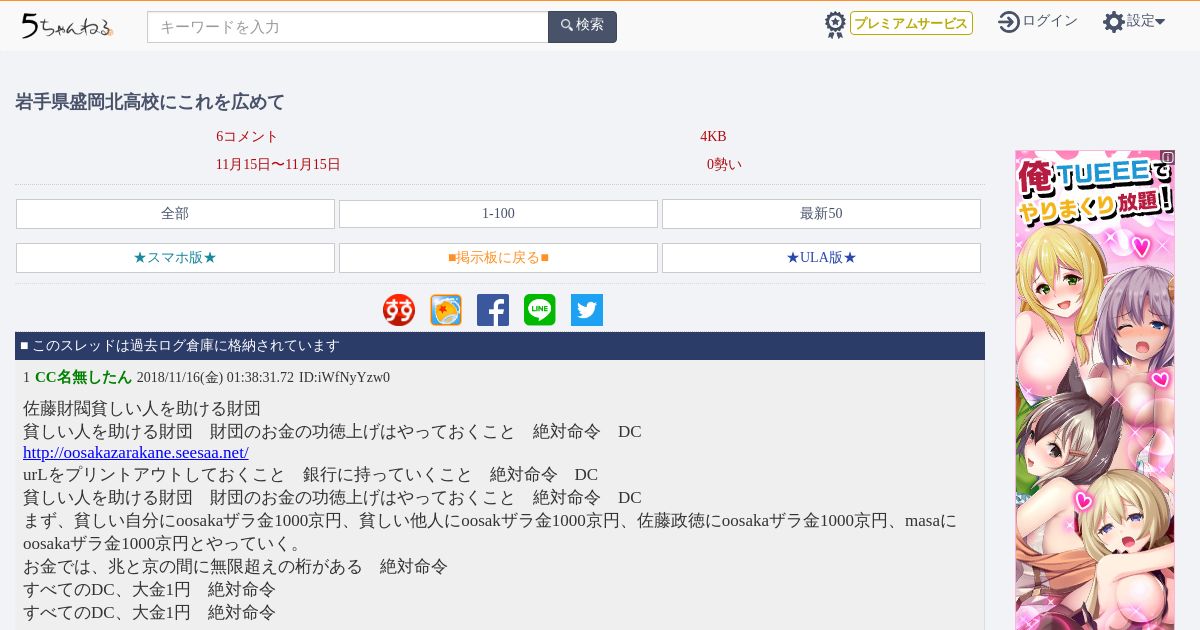
Task: Click post ID iWfNyYzw0 text
Action: coord(344,378)
